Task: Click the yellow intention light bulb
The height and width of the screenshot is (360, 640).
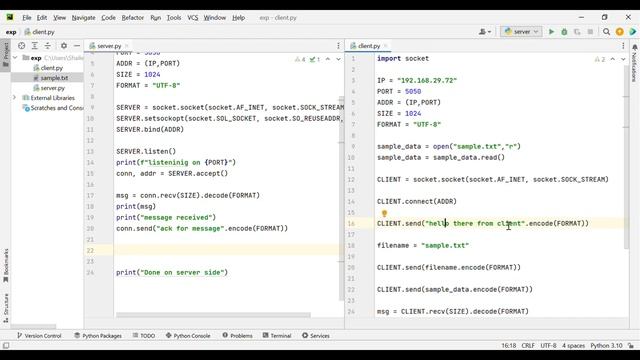Action: [384, 213]
